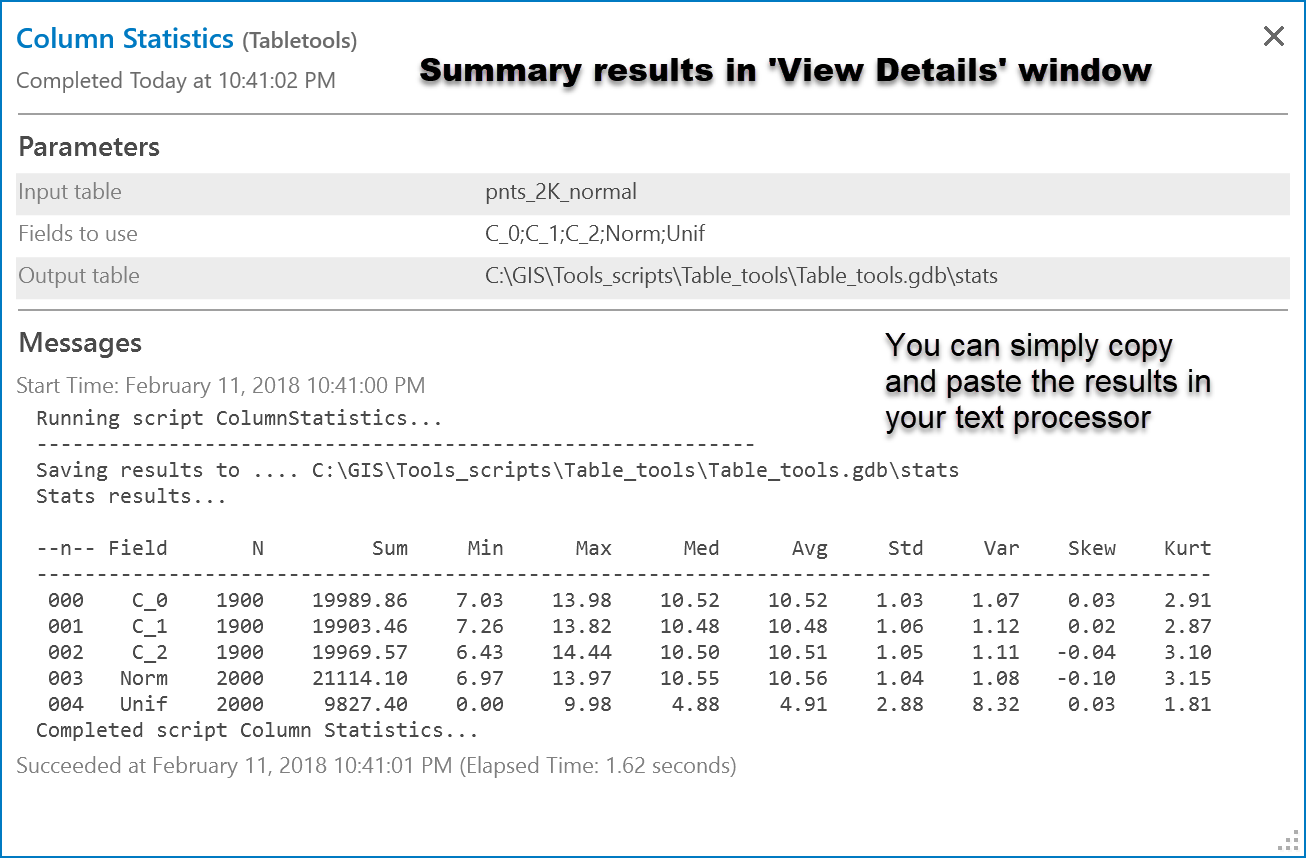Click the Kurt column header
The height and width of the screenshot is (858, 1306).
click(x=1187, y=548)
